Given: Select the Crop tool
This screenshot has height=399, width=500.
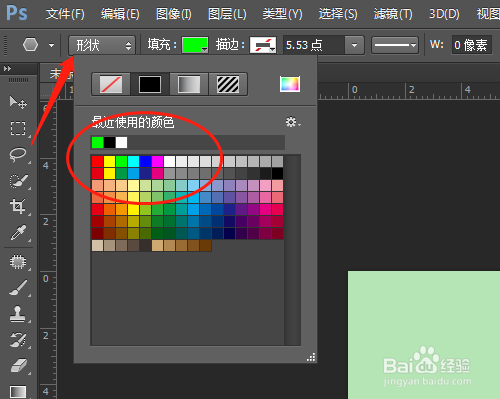Looking at the screenshot, I should (18, 206).
